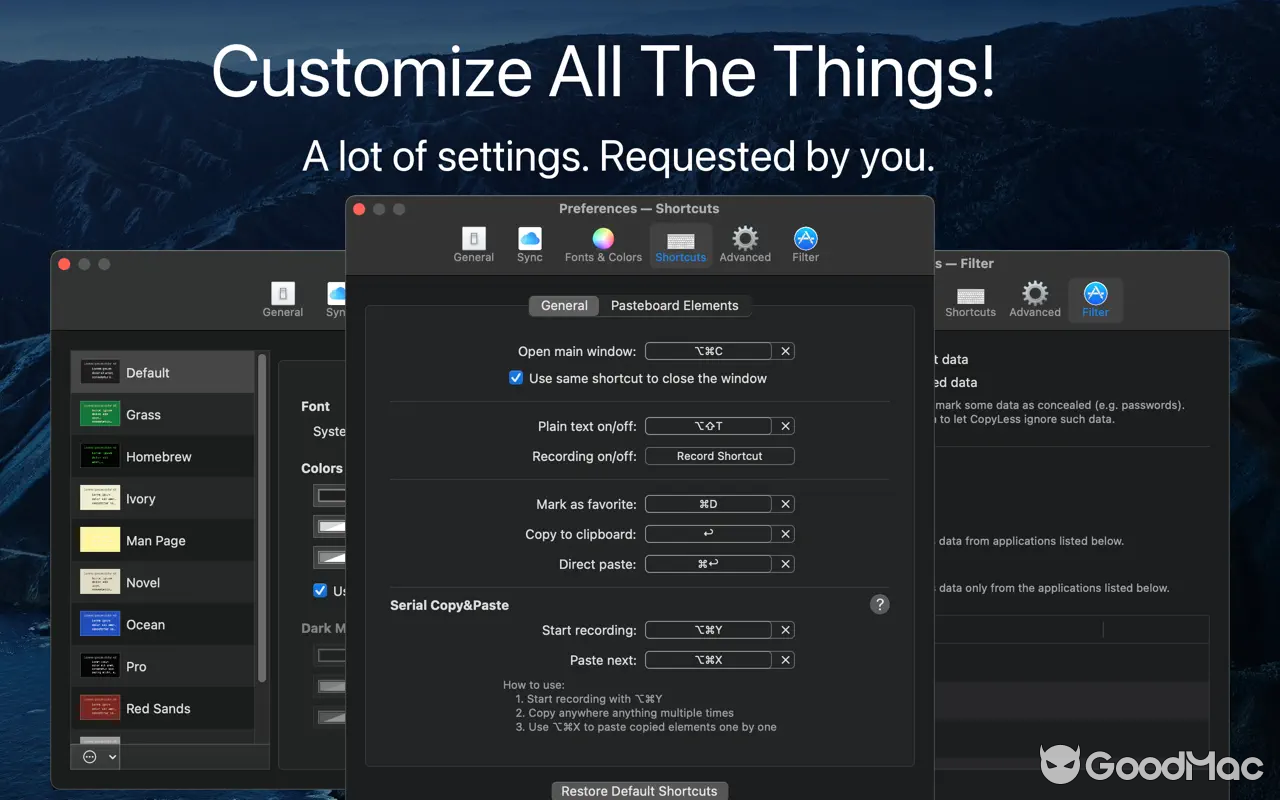Viewport: 1280px width, 800px height.
Task: Click the Record Shortcut button
Action: click(x=719, y=456)
